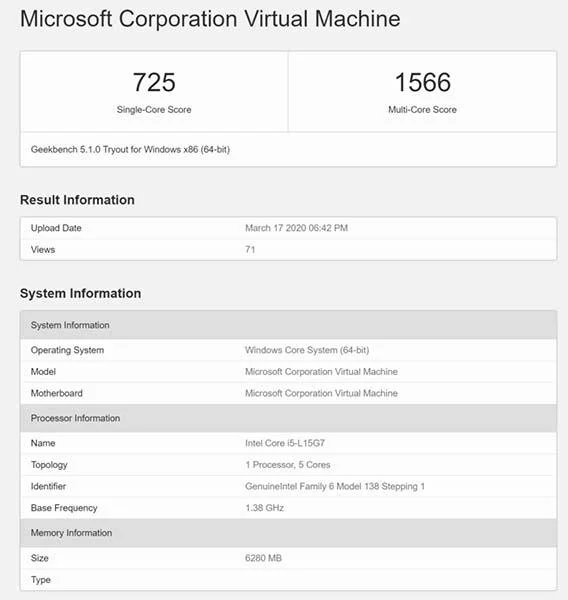Click the Processor Information table header
568x600 pixels.
point(288,418)
